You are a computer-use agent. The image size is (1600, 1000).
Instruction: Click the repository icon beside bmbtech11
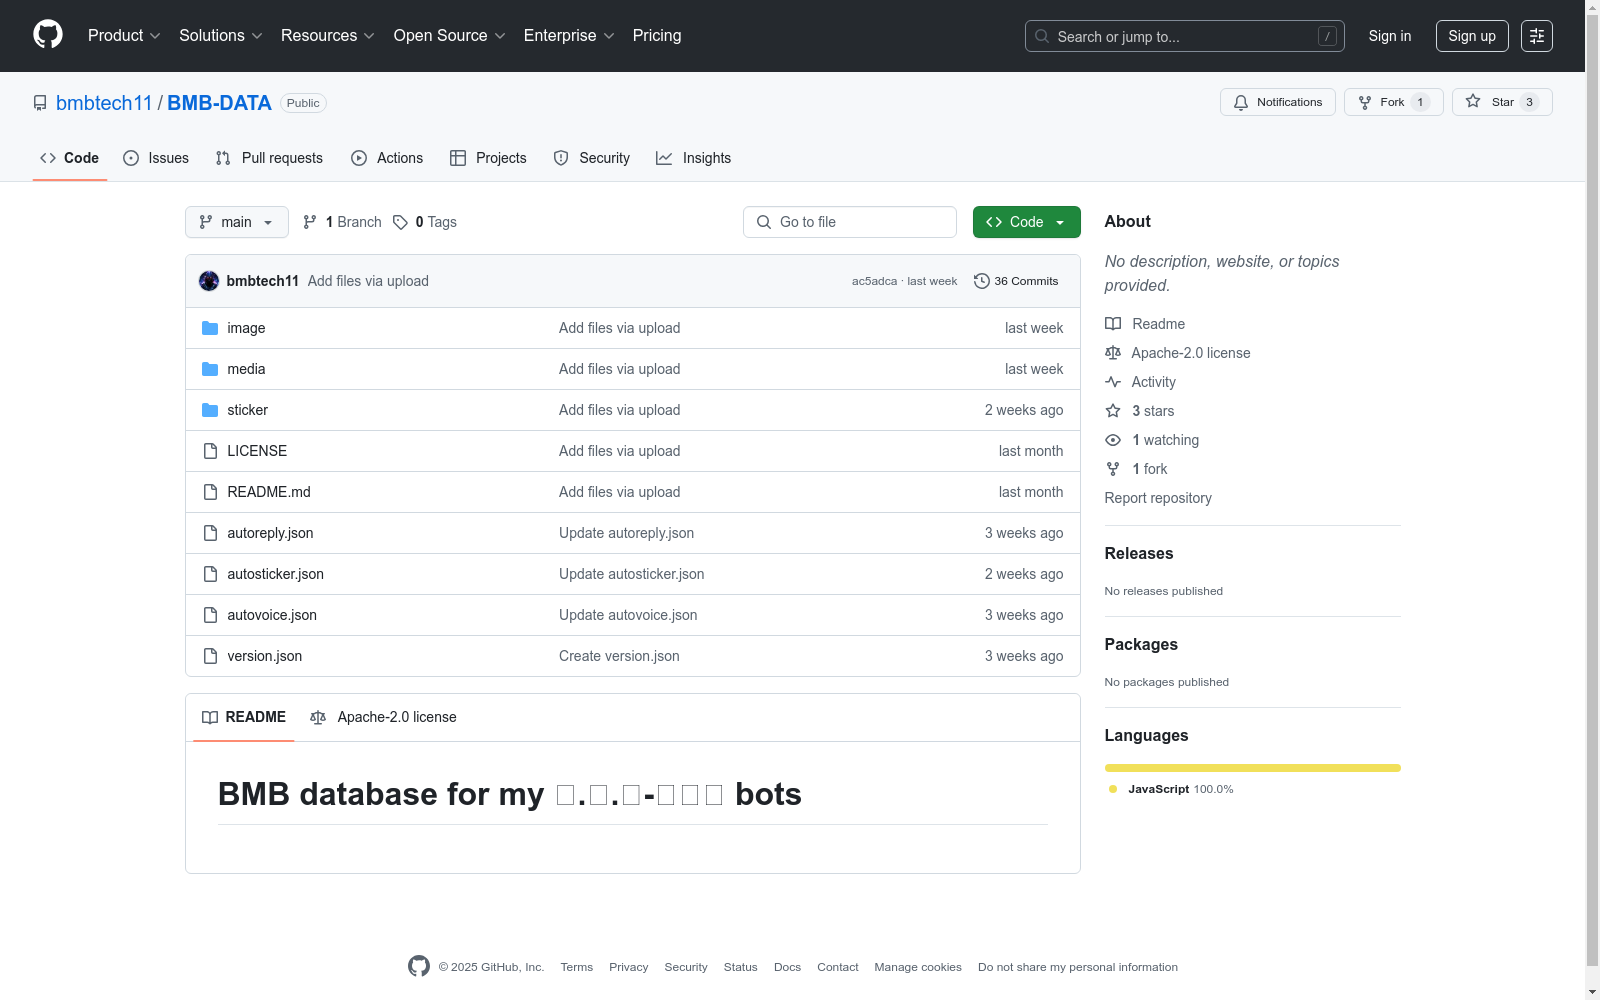click(40, 103)
